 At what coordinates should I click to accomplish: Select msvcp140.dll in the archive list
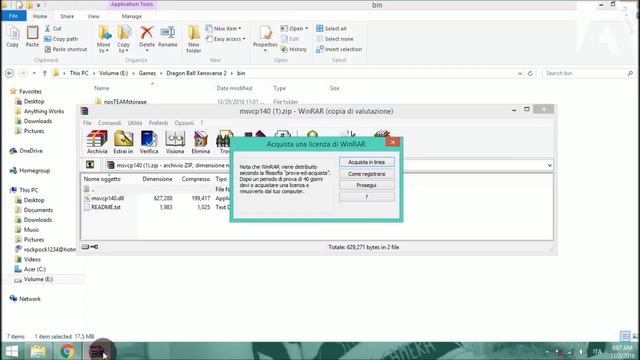[107, 198]
